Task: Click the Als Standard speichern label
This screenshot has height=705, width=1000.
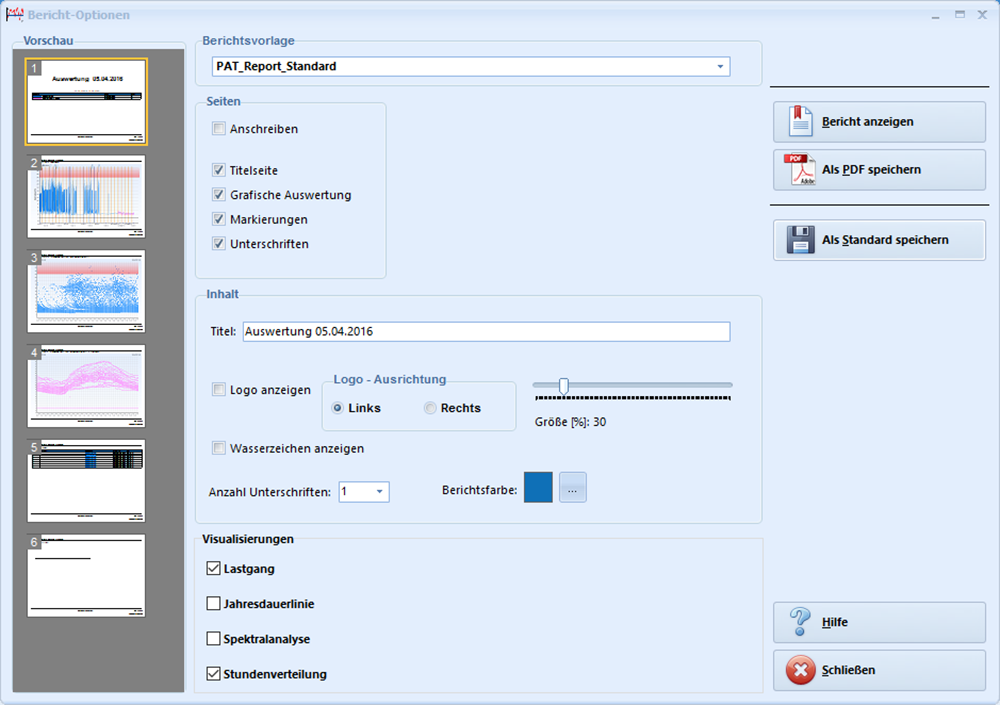Action: tap(885, 240)
